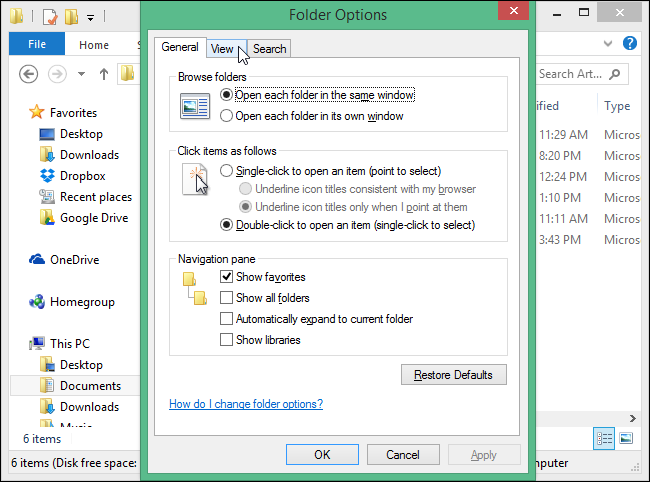Select Homegroup in navigation pane
650x482 pixels.
[x=82, y=302]
